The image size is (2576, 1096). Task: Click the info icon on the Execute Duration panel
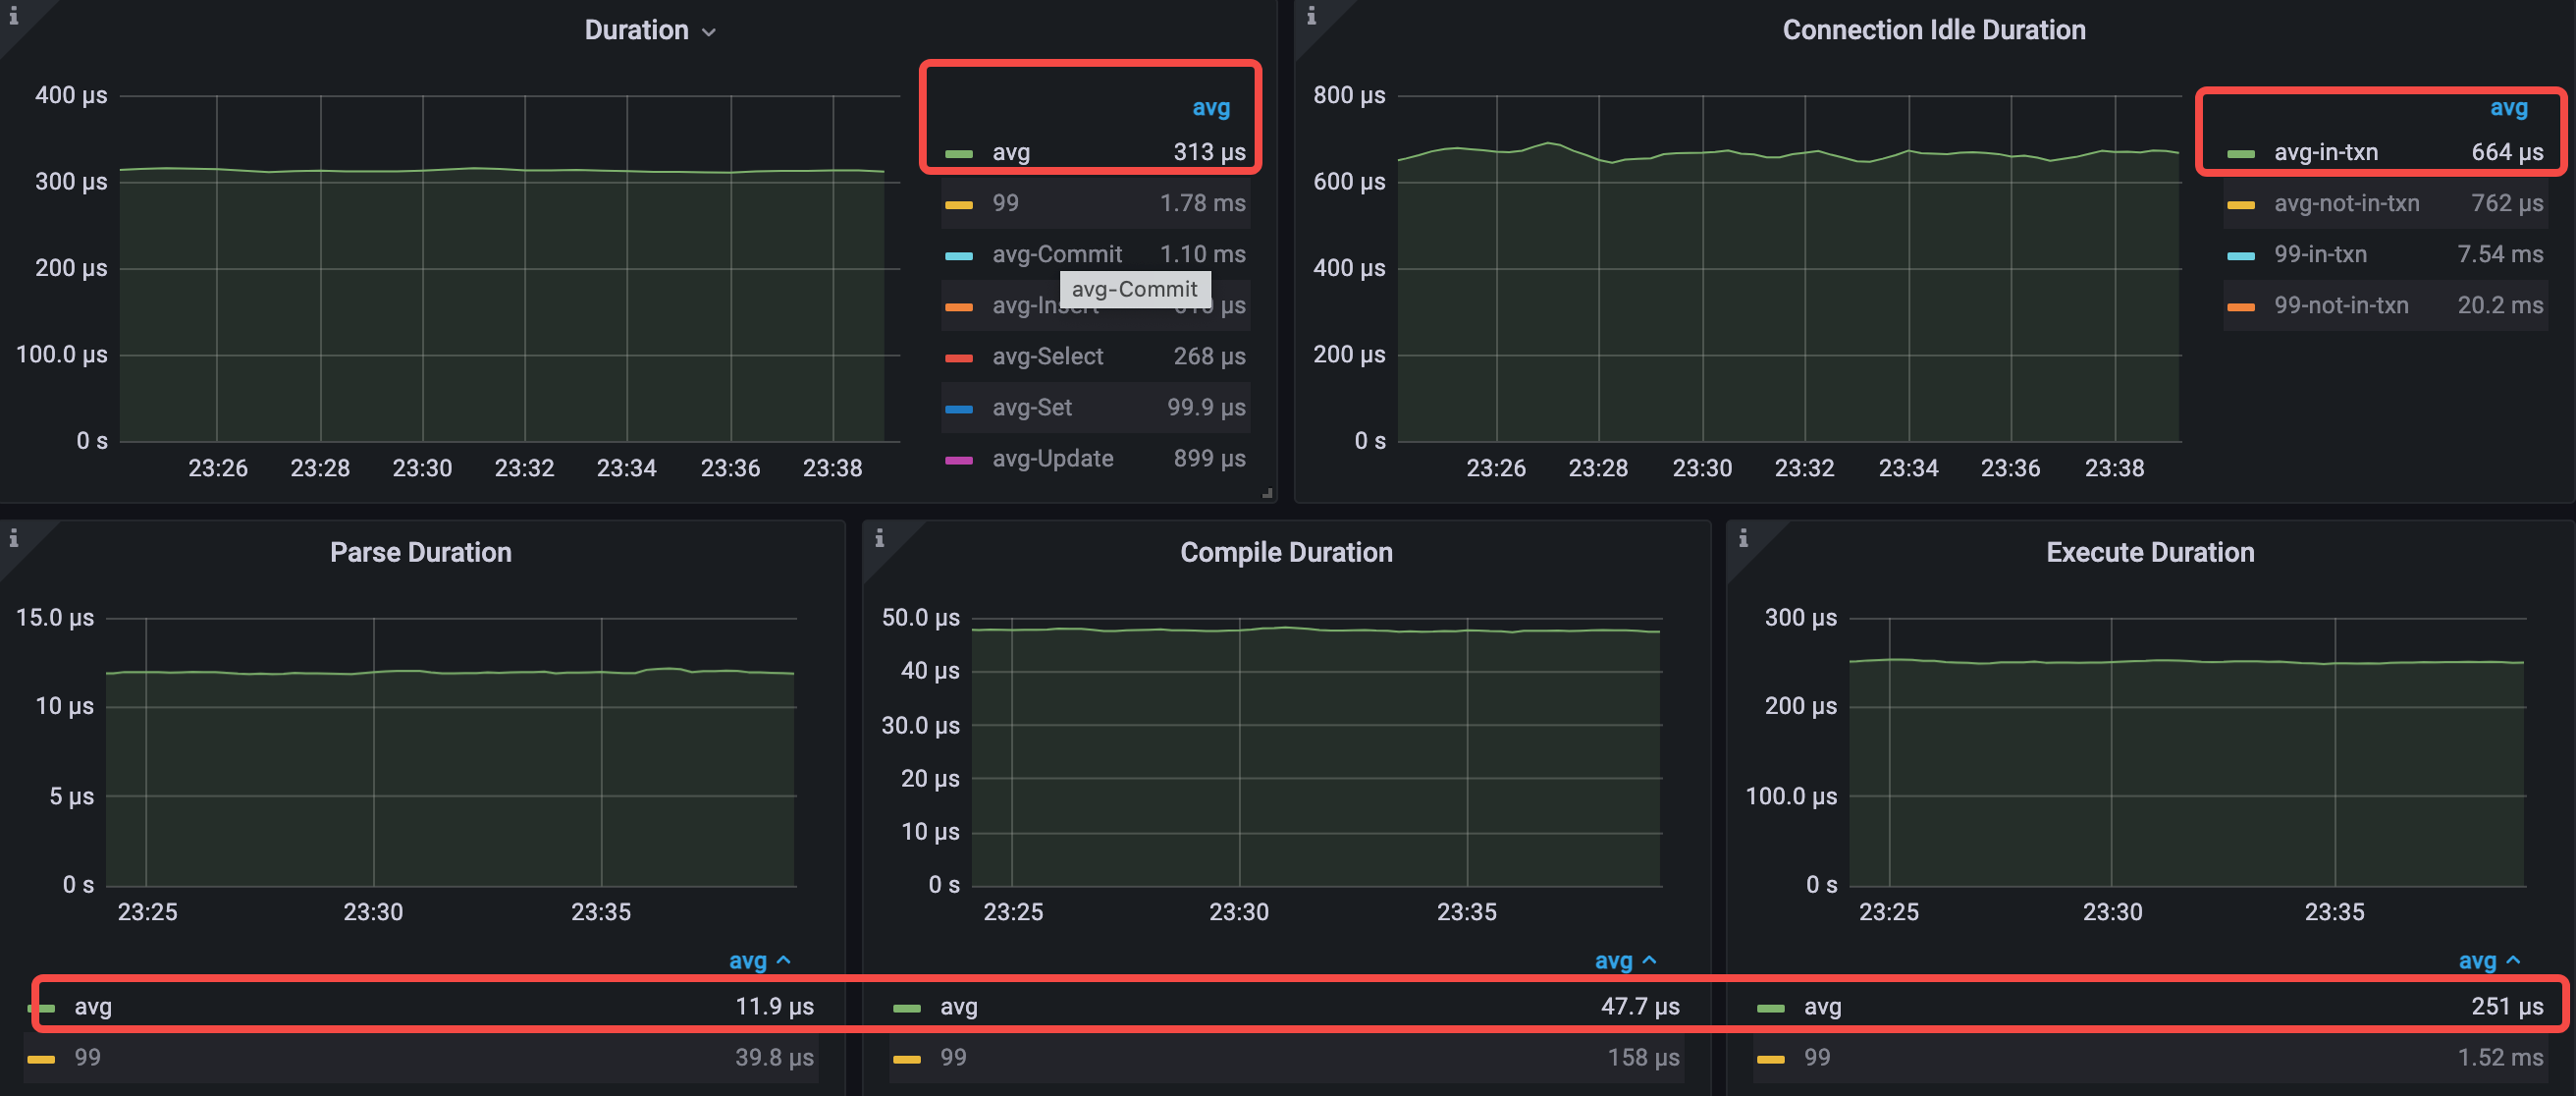click(1744, 538)
